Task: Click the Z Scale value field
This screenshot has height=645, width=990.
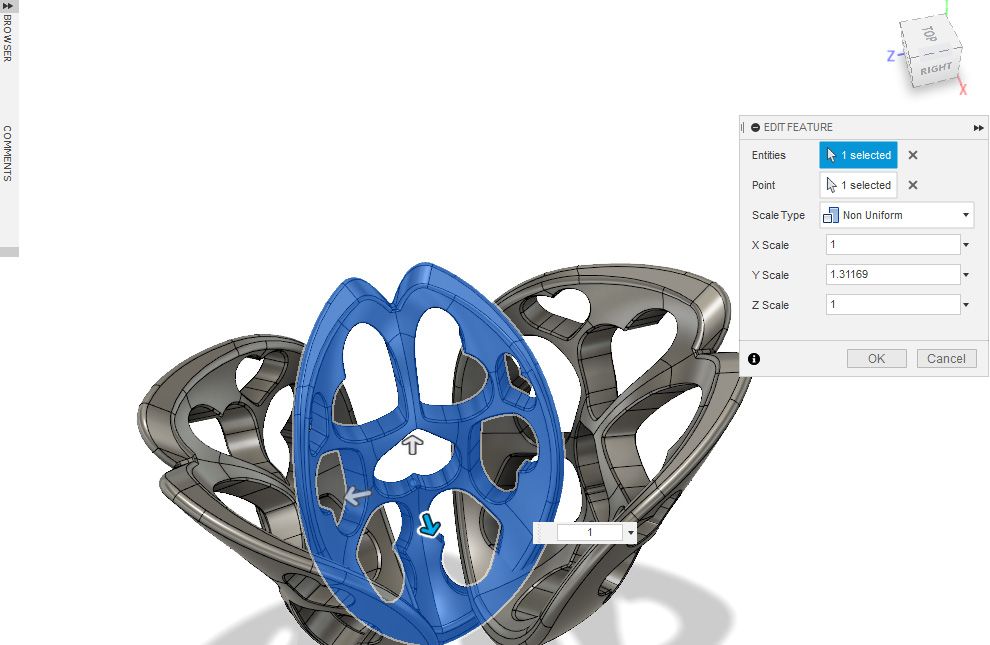Action: (x=890, y=304)
